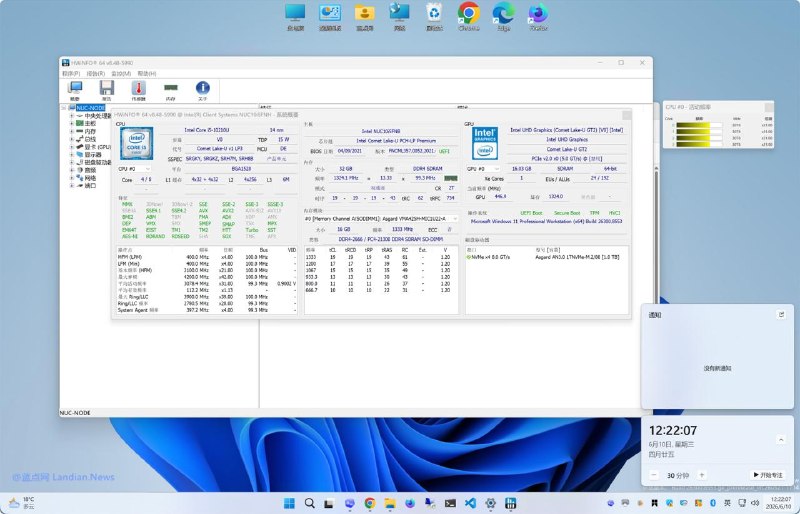Click the Bluetooth tray icon

point(713,503)
